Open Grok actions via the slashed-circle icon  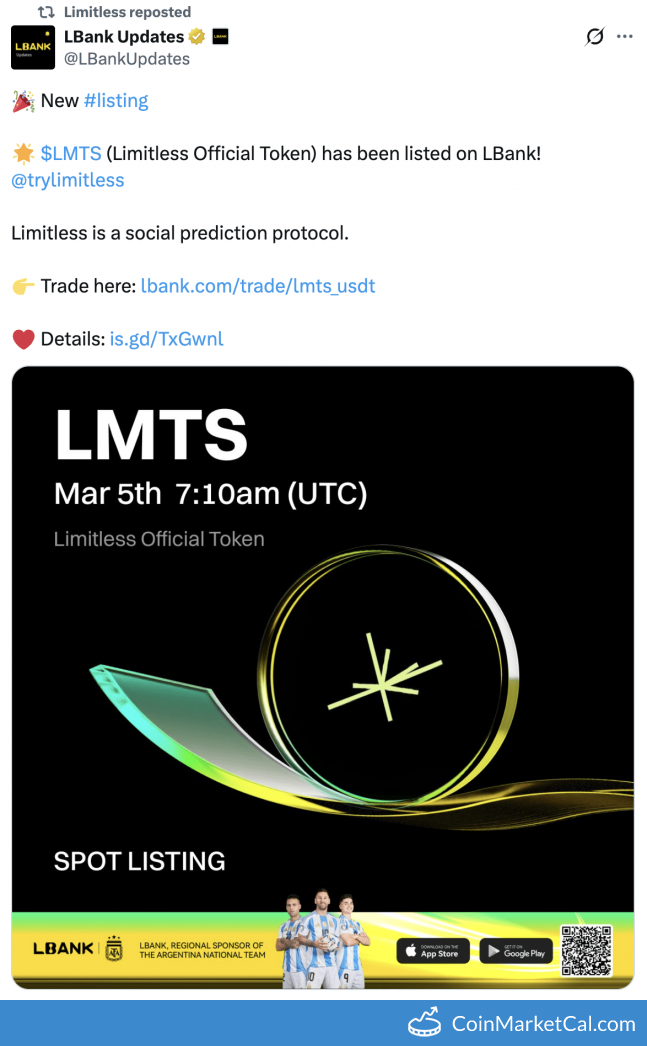[594, 36]
